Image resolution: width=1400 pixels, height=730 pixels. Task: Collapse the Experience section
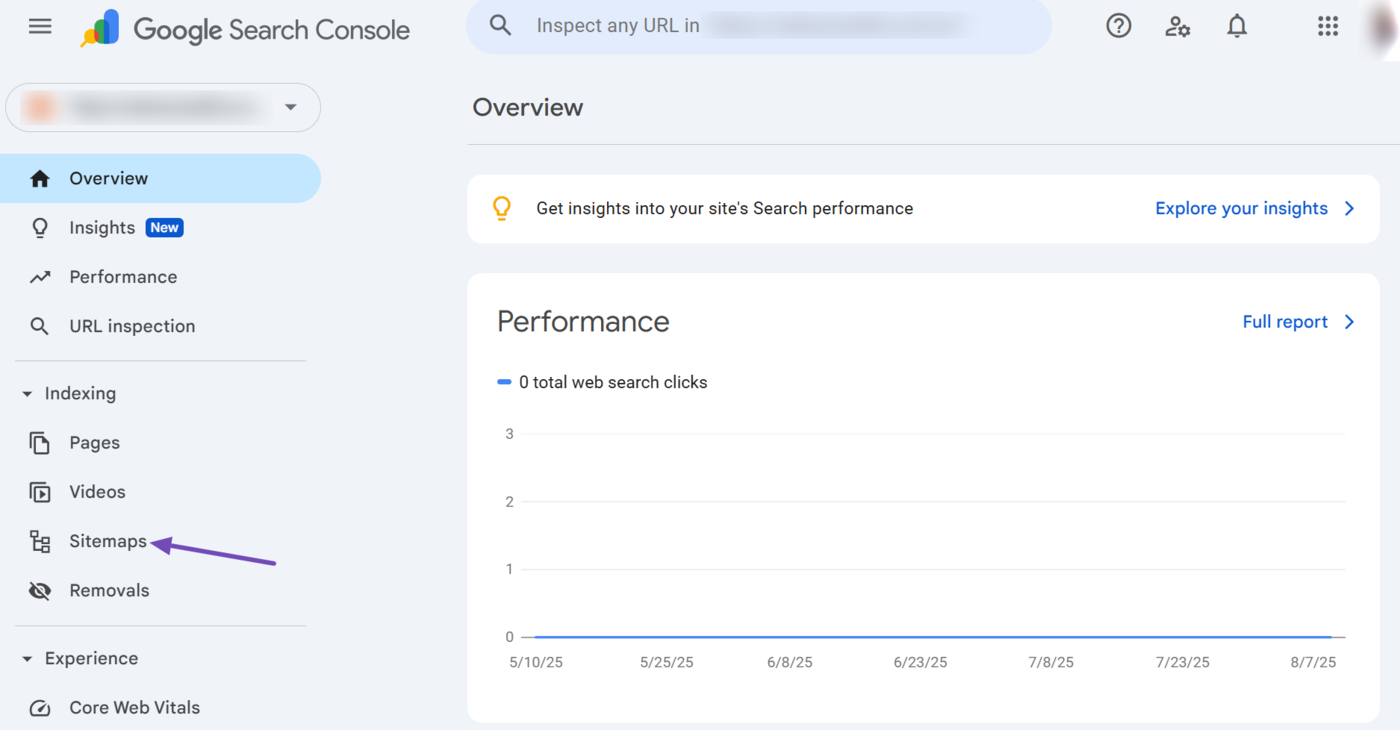27,659
